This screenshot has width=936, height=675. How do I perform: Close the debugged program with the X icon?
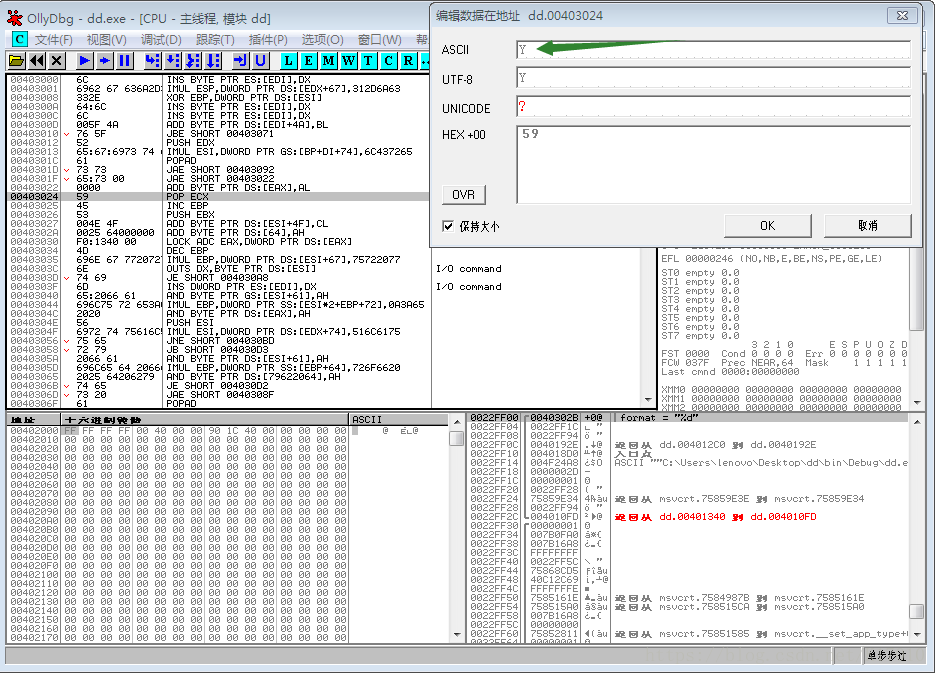(x=57, y=60)
